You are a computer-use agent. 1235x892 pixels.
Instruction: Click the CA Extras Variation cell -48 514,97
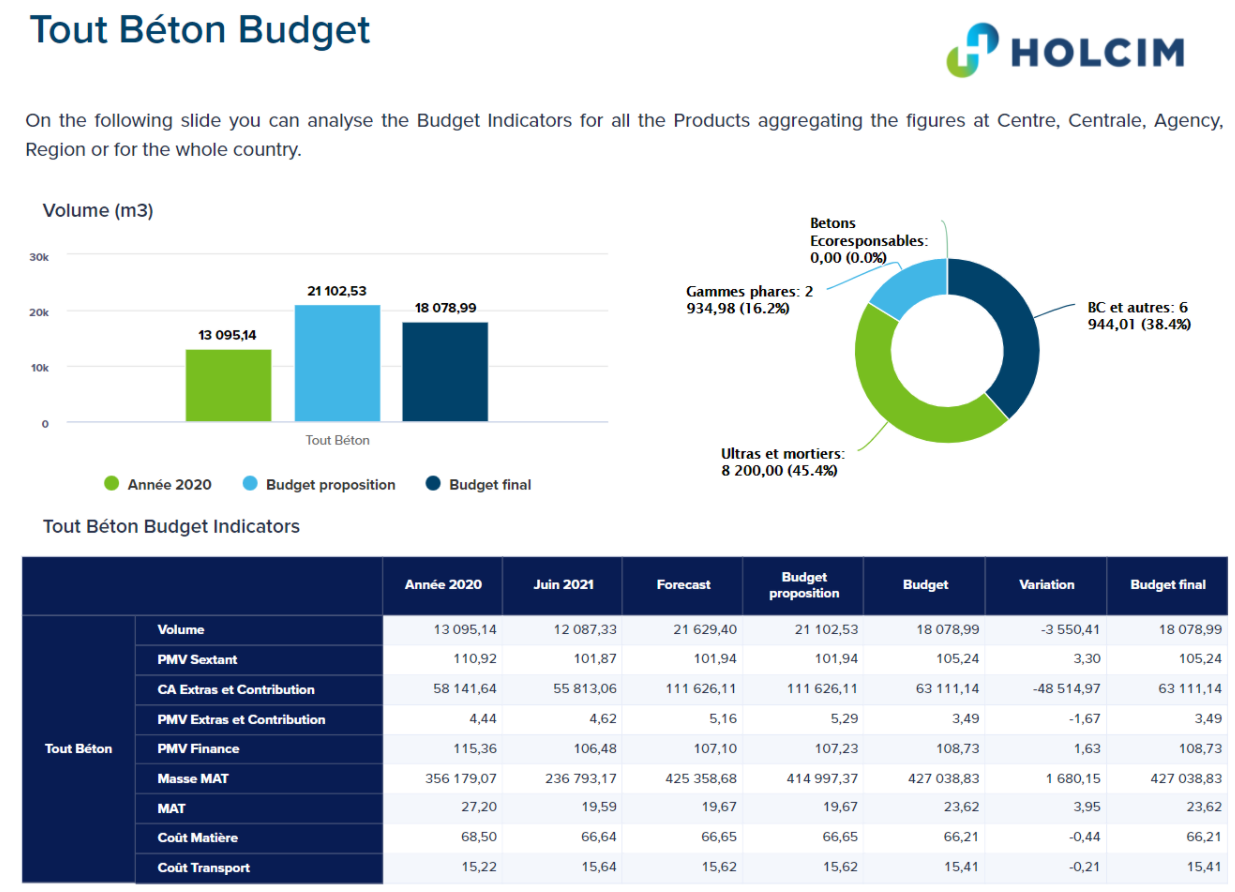tap(1046, 690)
